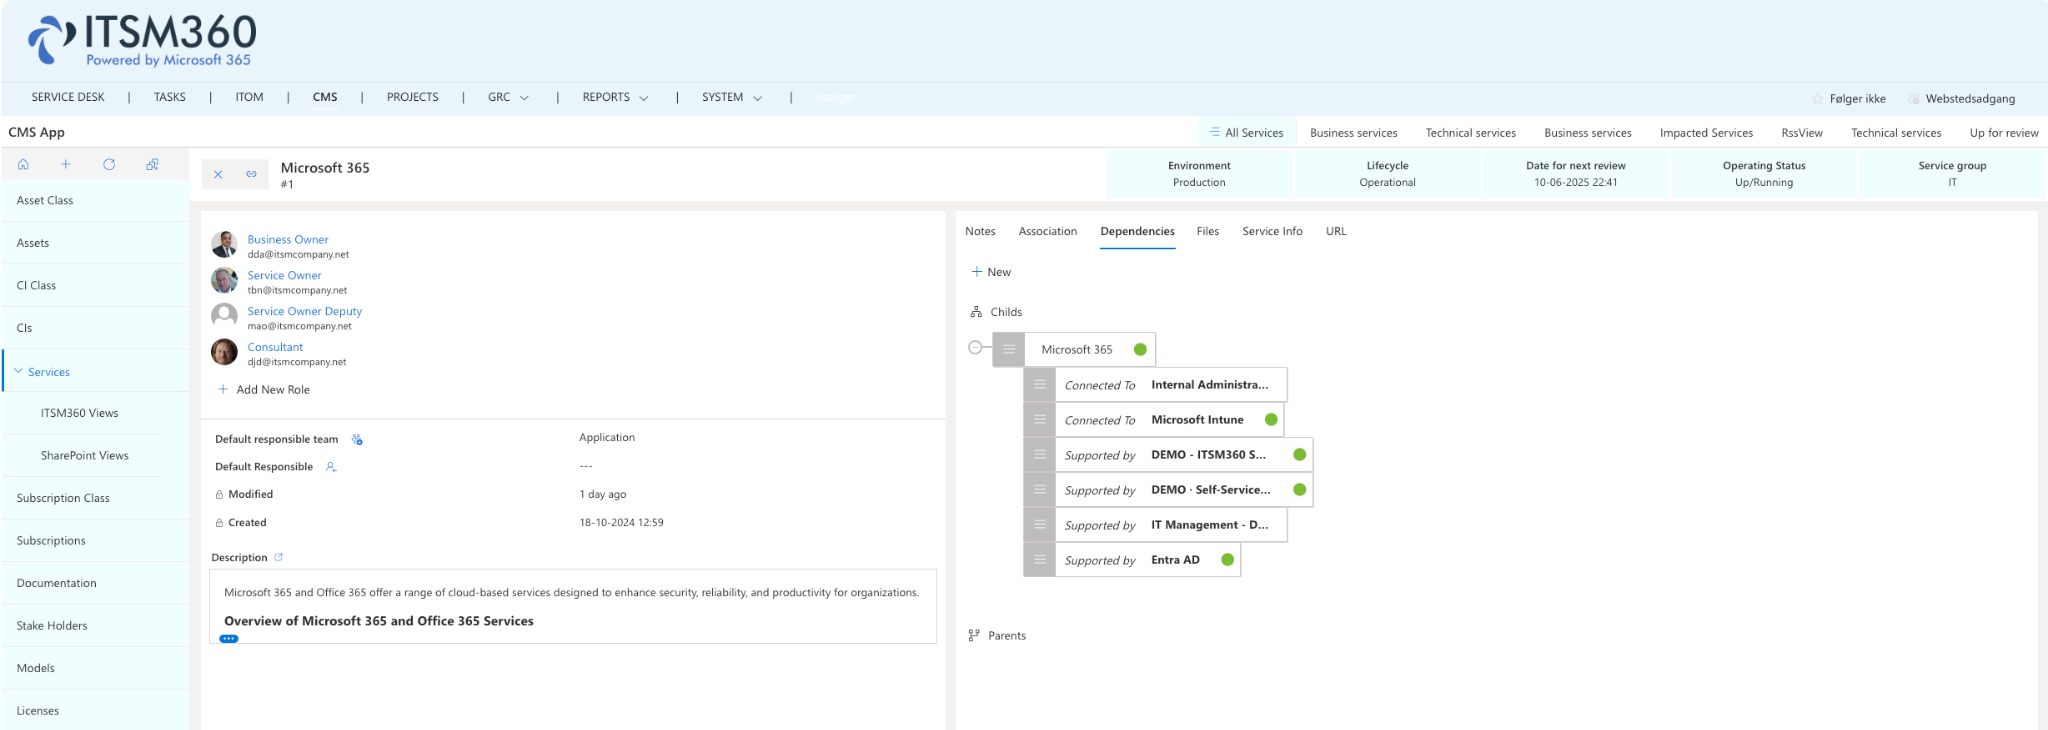Click the Parents hierarchy icon

(x=974, y=635)
